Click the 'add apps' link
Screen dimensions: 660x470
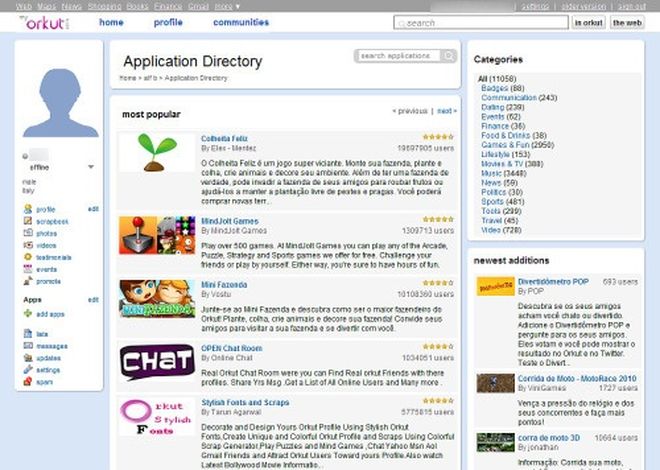point(50,314)
